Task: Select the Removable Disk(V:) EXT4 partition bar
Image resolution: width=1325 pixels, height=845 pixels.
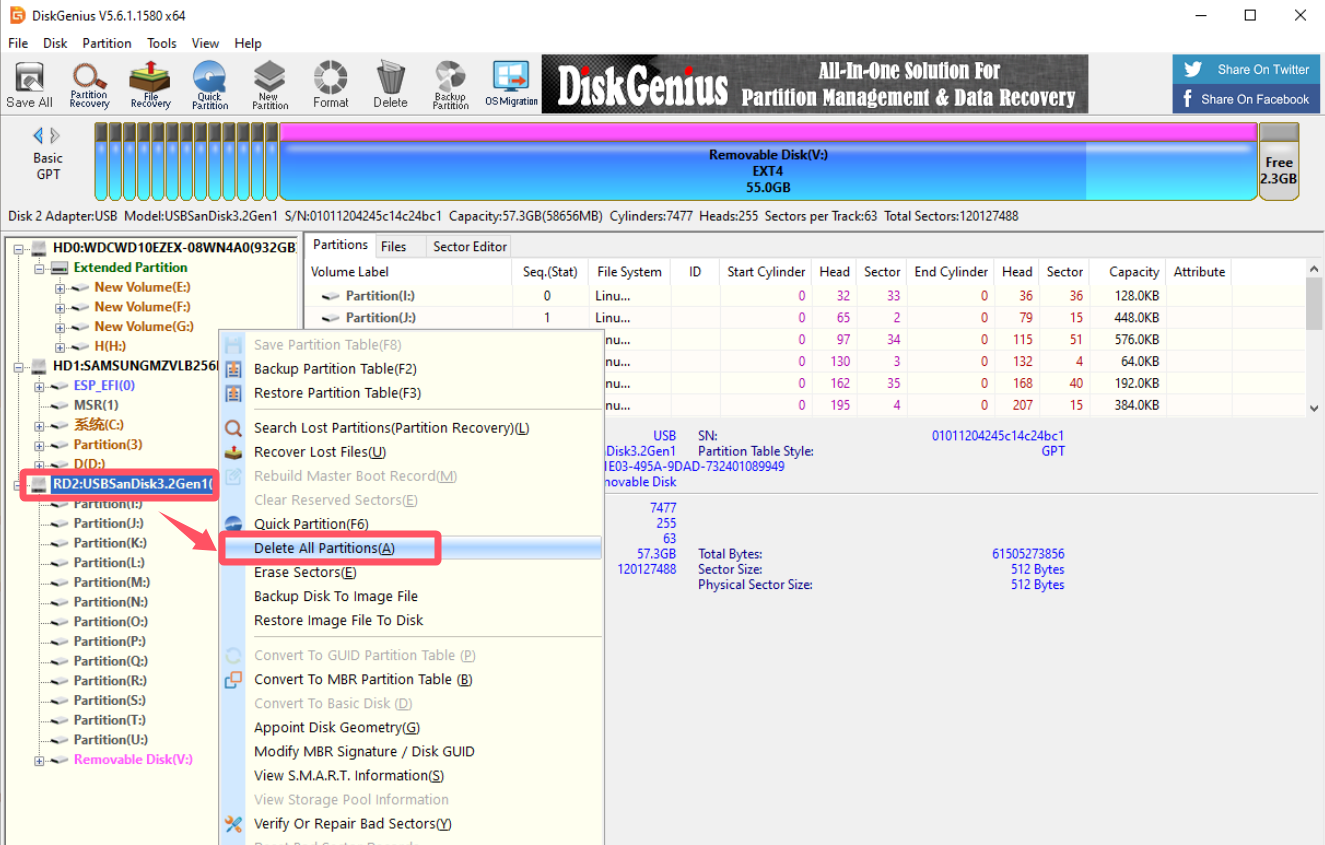Action: tap(768, 170)
